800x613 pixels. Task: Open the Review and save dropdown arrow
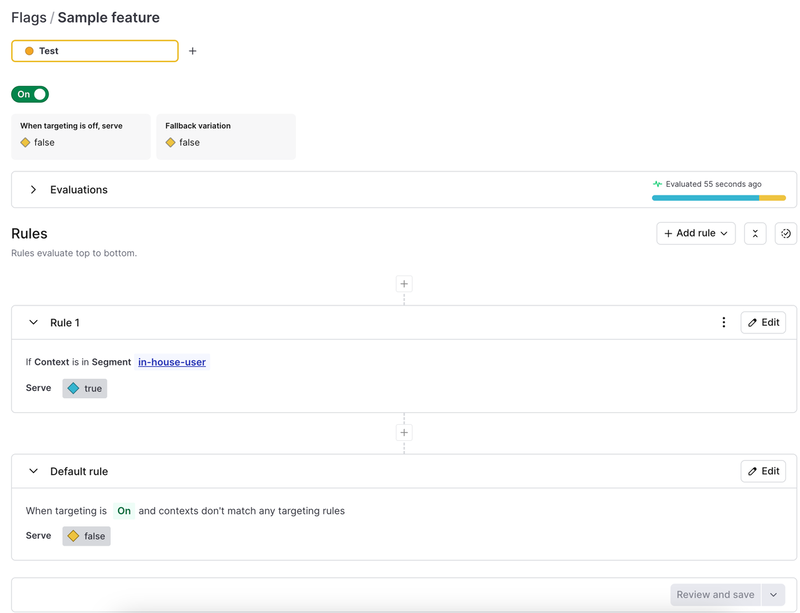[x=773, y=594]
